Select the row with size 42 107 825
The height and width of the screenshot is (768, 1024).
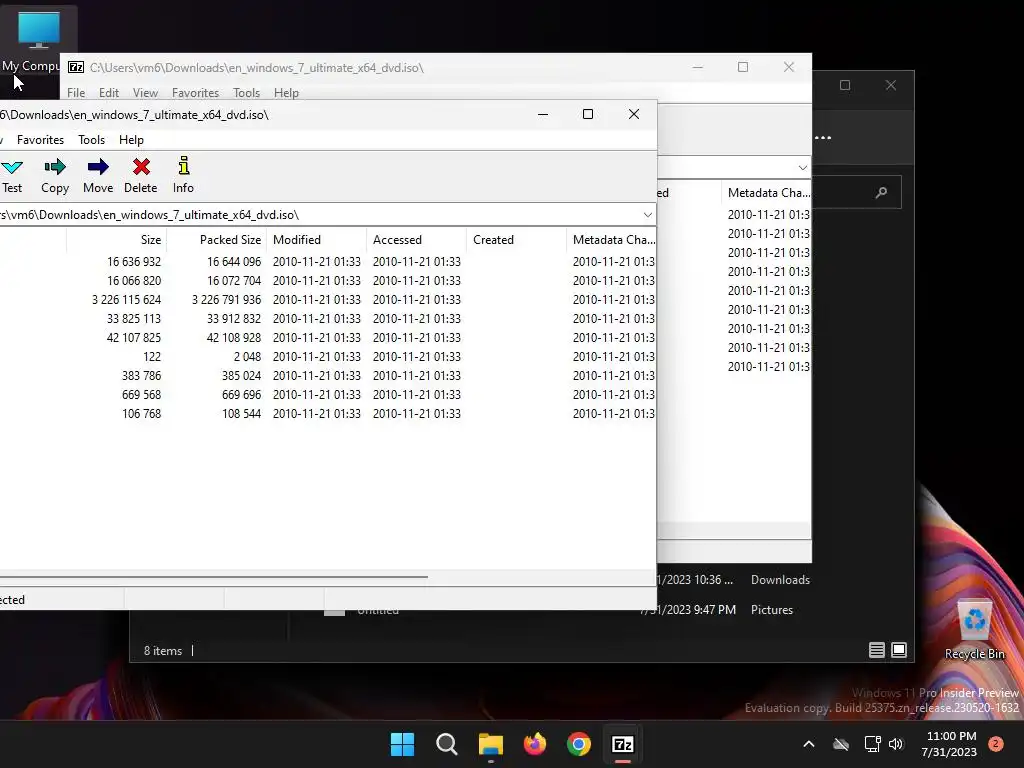click(x=328, y=337)
